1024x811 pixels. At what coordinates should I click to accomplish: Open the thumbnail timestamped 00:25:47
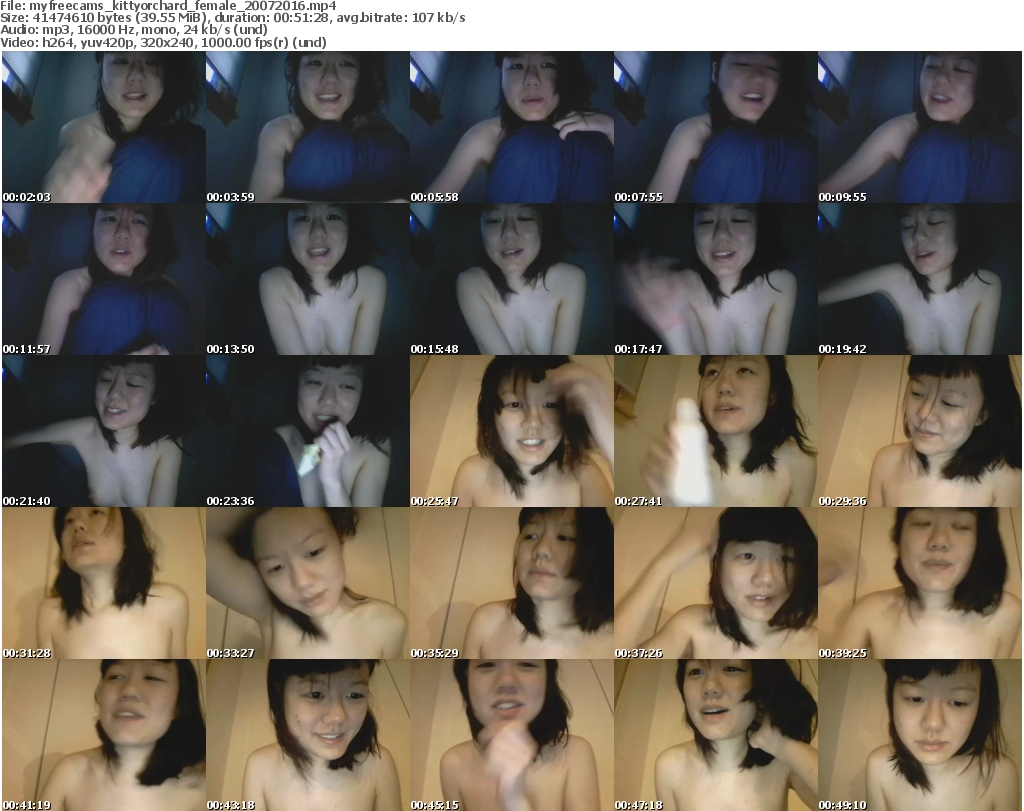[511, 432]
